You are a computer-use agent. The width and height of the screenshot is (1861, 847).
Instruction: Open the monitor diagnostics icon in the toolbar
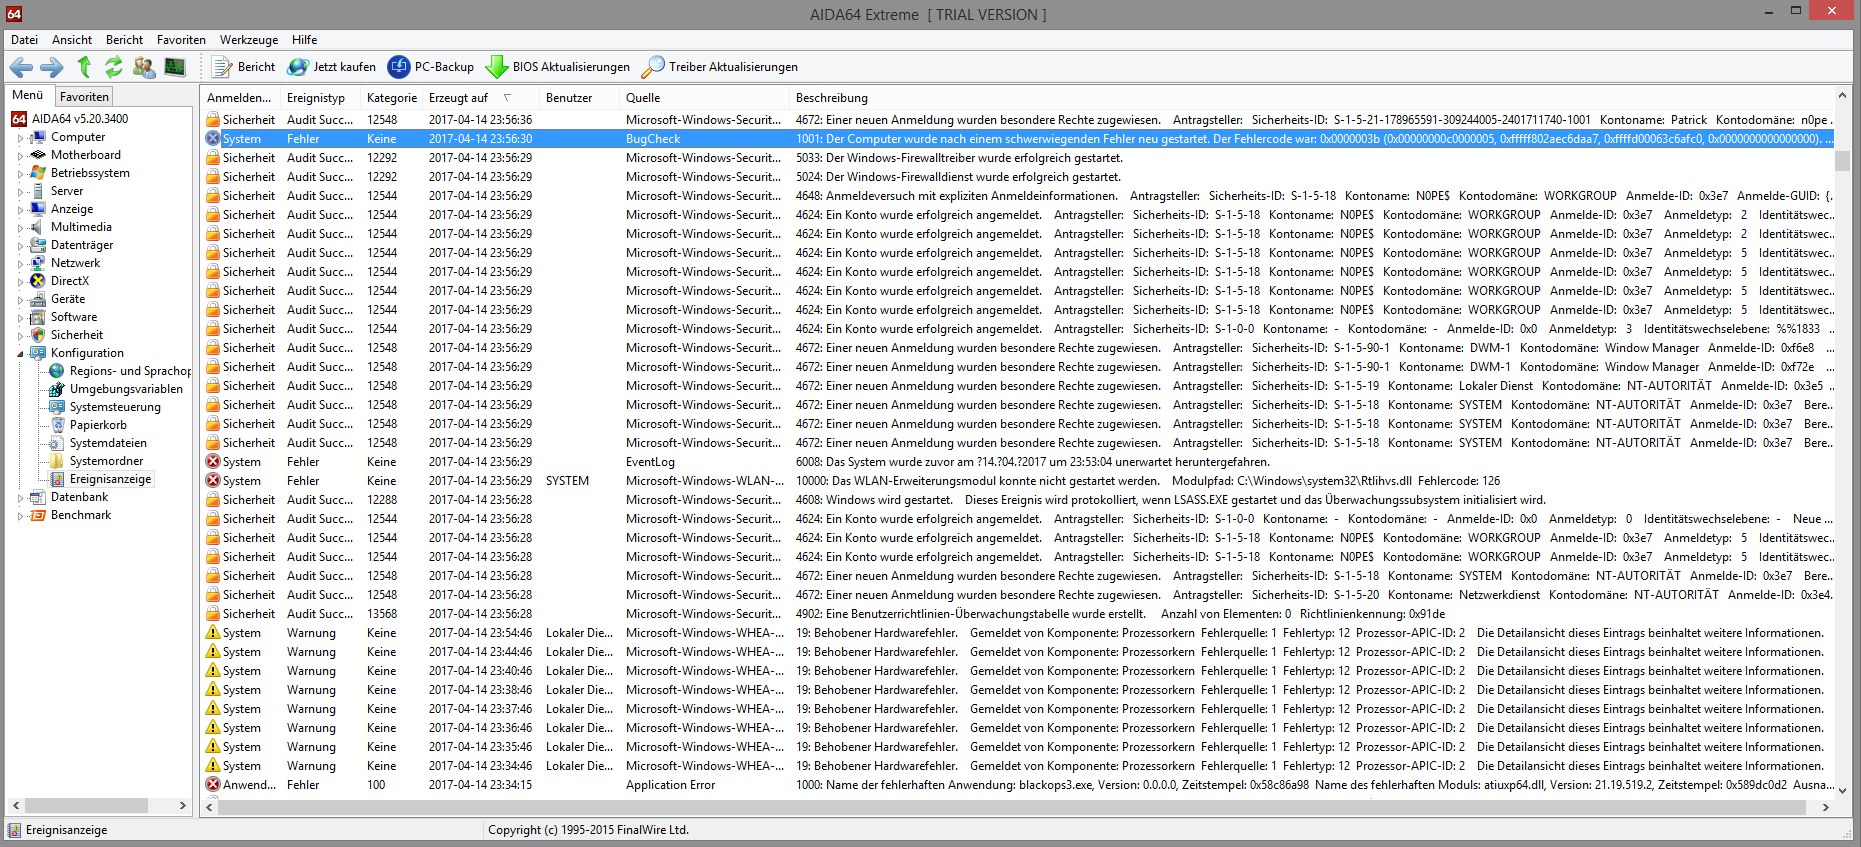(x=175, y=67)
